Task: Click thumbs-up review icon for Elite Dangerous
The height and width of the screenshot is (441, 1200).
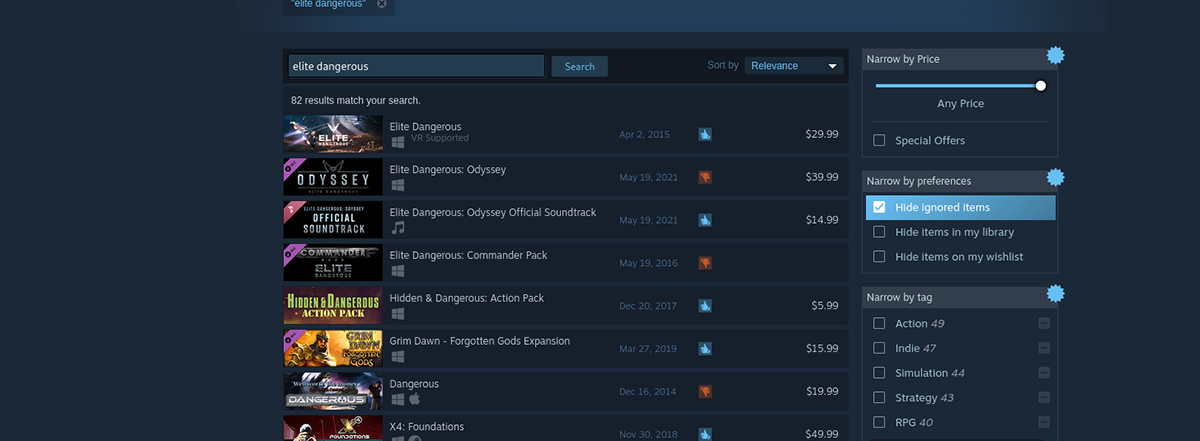Action: click(705, 134)
